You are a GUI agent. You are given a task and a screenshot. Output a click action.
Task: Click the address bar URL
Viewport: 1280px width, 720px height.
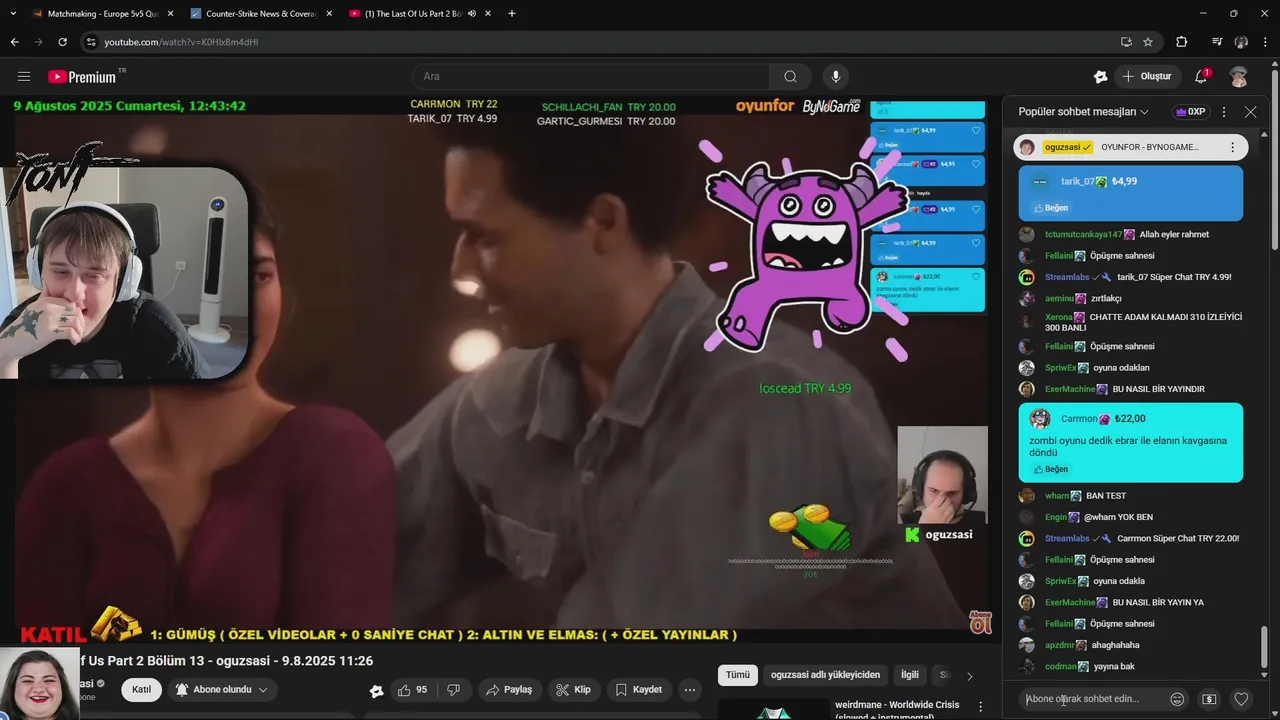pos(181,42)
